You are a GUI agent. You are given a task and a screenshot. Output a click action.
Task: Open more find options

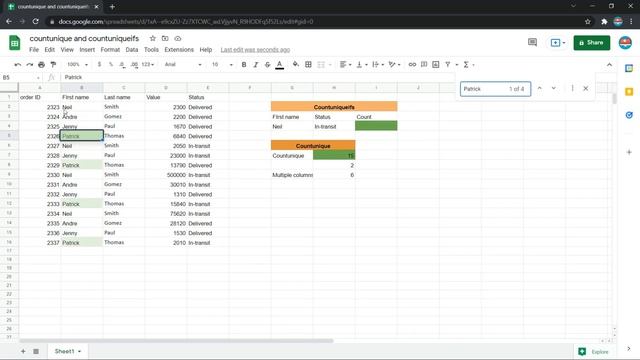coord(572,88)
